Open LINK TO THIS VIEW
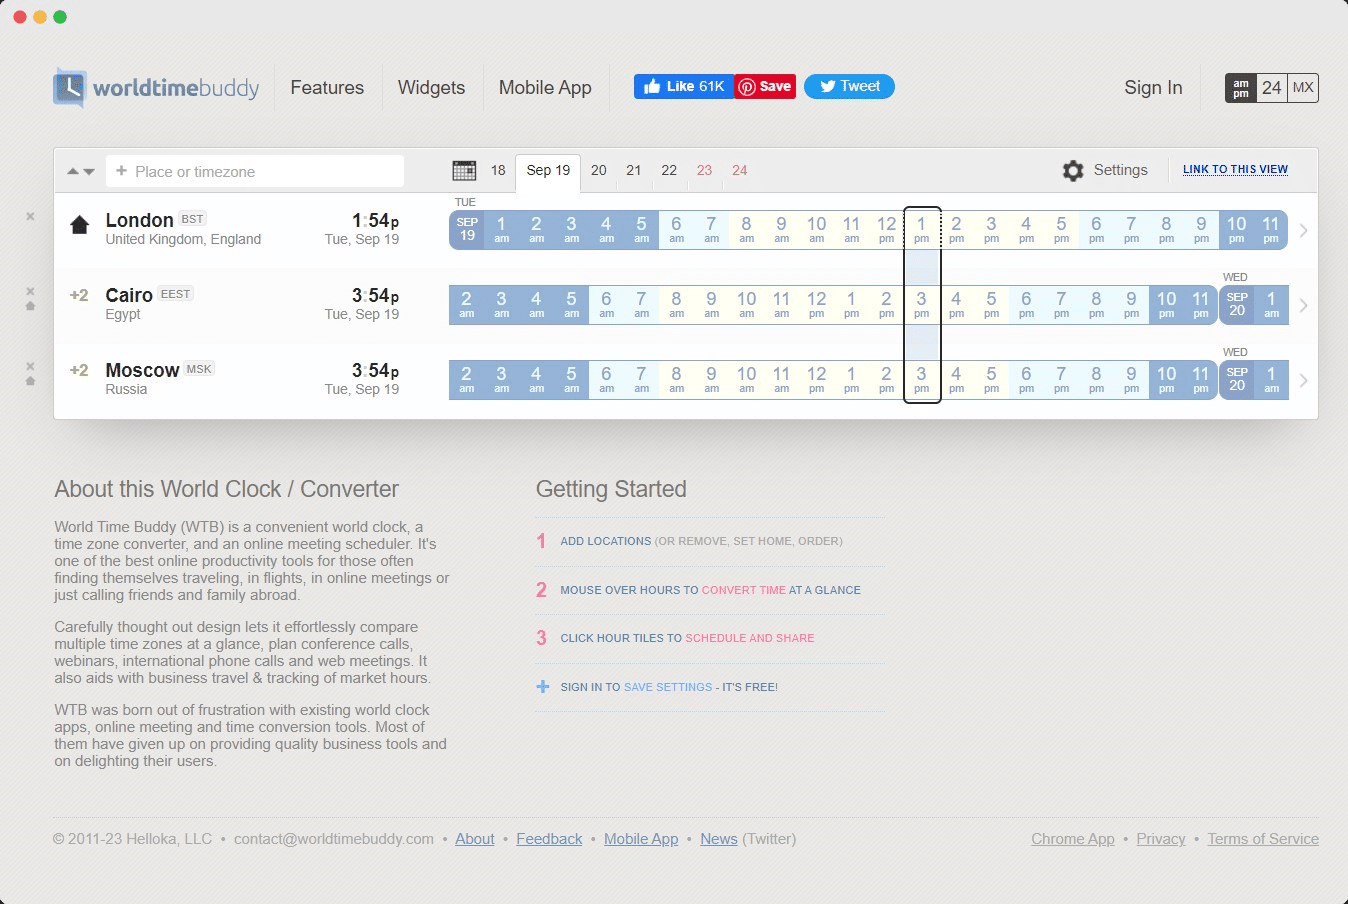This screenshot has height=904, width=1348. [1235, 170]
